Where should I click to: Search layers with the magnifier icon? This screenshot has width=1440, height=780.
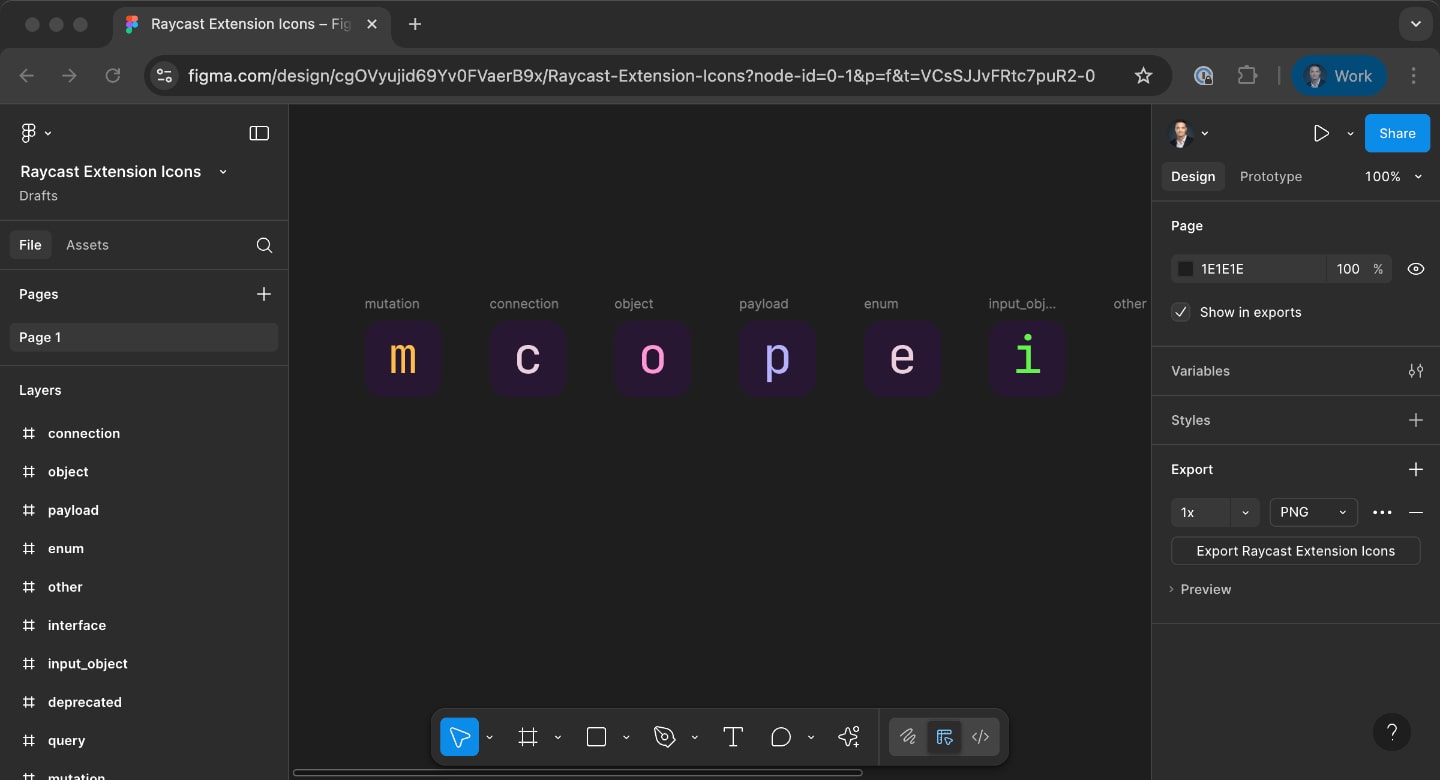click(264, 245)
